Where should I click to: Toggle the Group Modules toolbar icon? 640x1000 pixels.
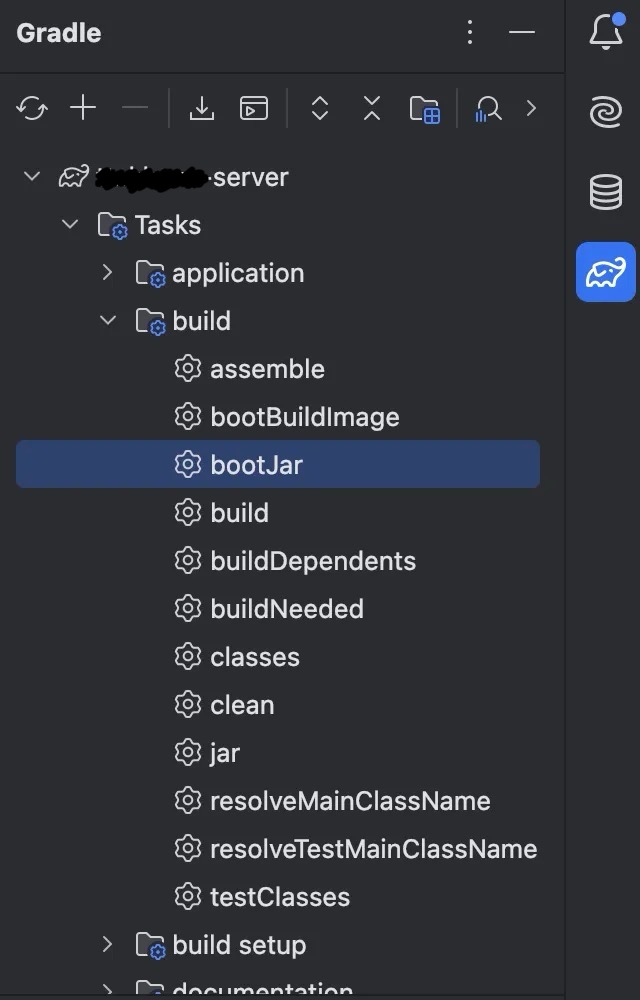(425, 109)
